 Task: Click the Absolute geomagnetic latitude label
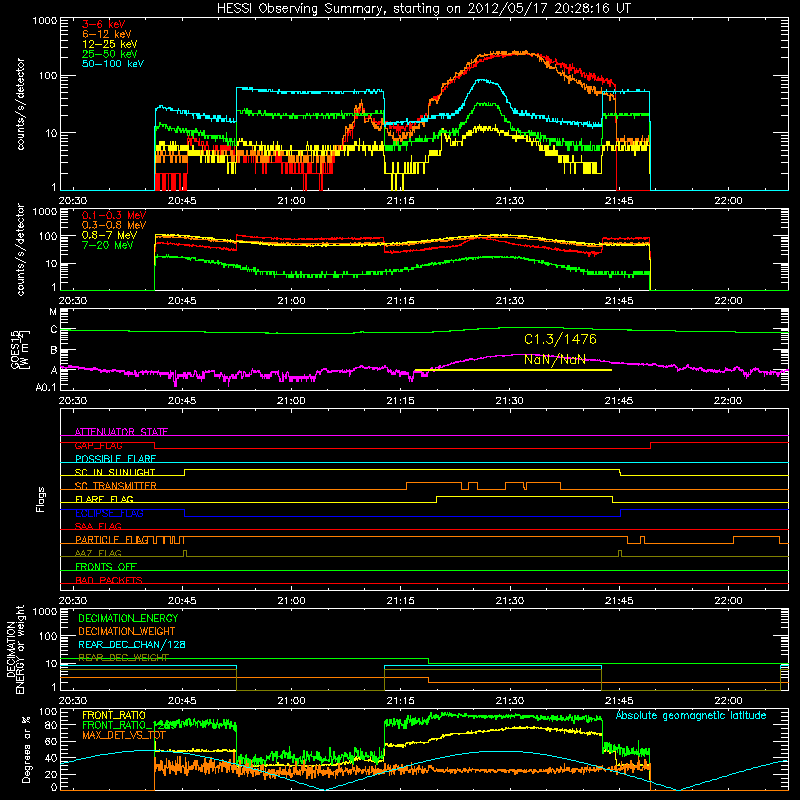[691, 715]
